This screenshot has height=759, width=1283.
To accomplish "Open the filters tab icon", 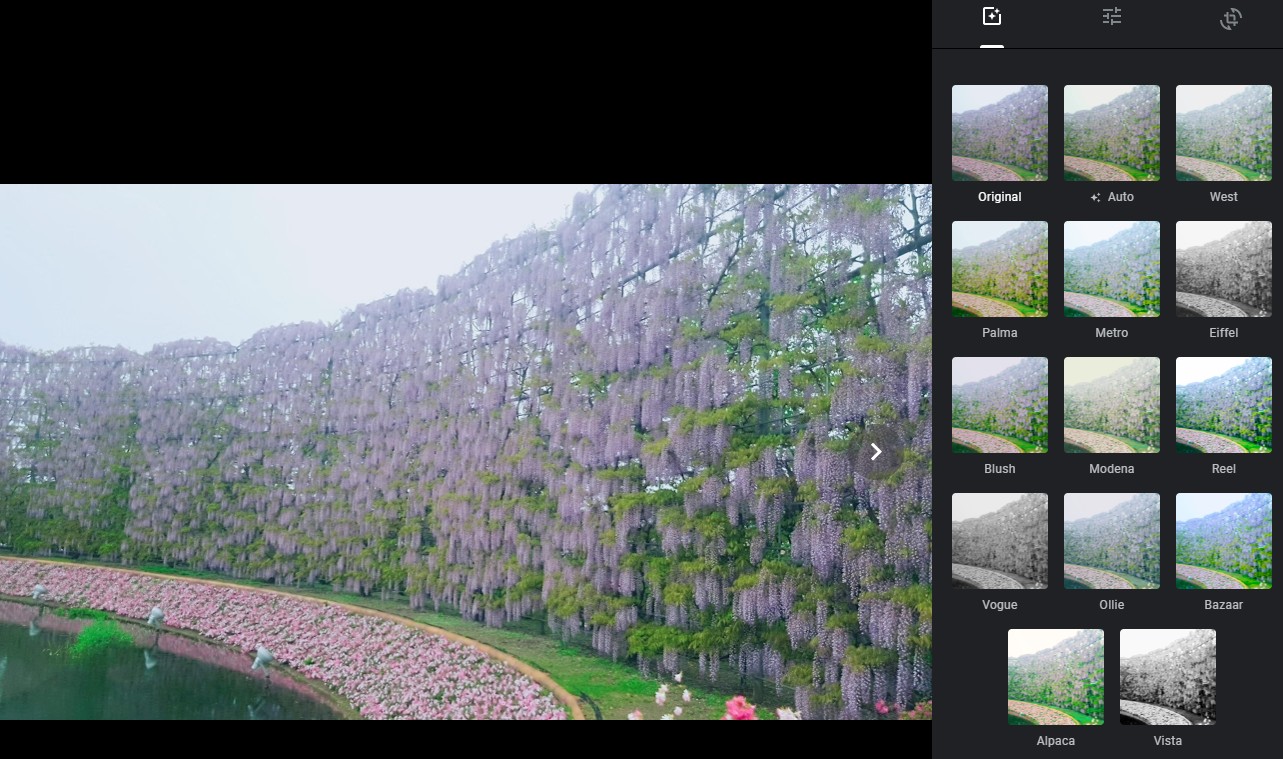I will pos(991,17).
